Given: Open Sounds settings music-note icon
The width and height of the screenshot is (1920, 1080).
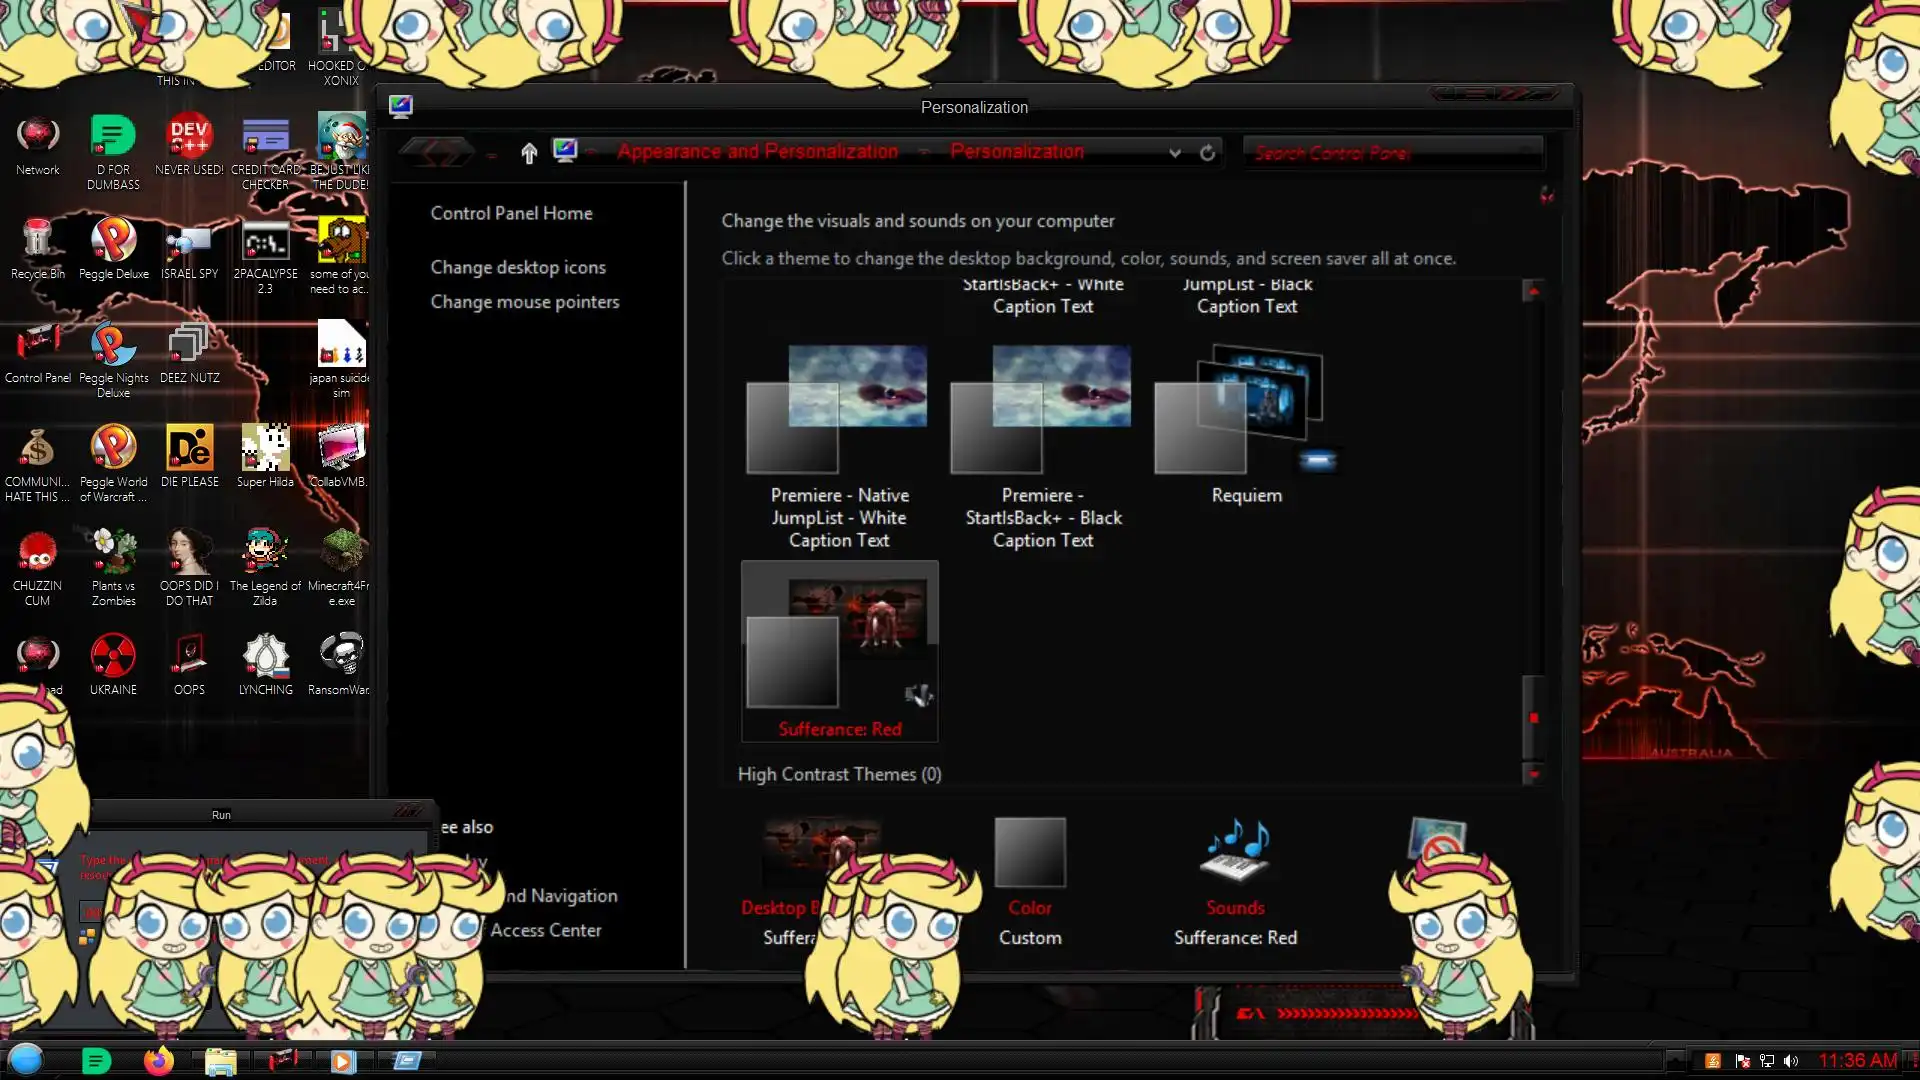Looking at the screenshot, I should pyautogui.click(x=1235, y=852).
